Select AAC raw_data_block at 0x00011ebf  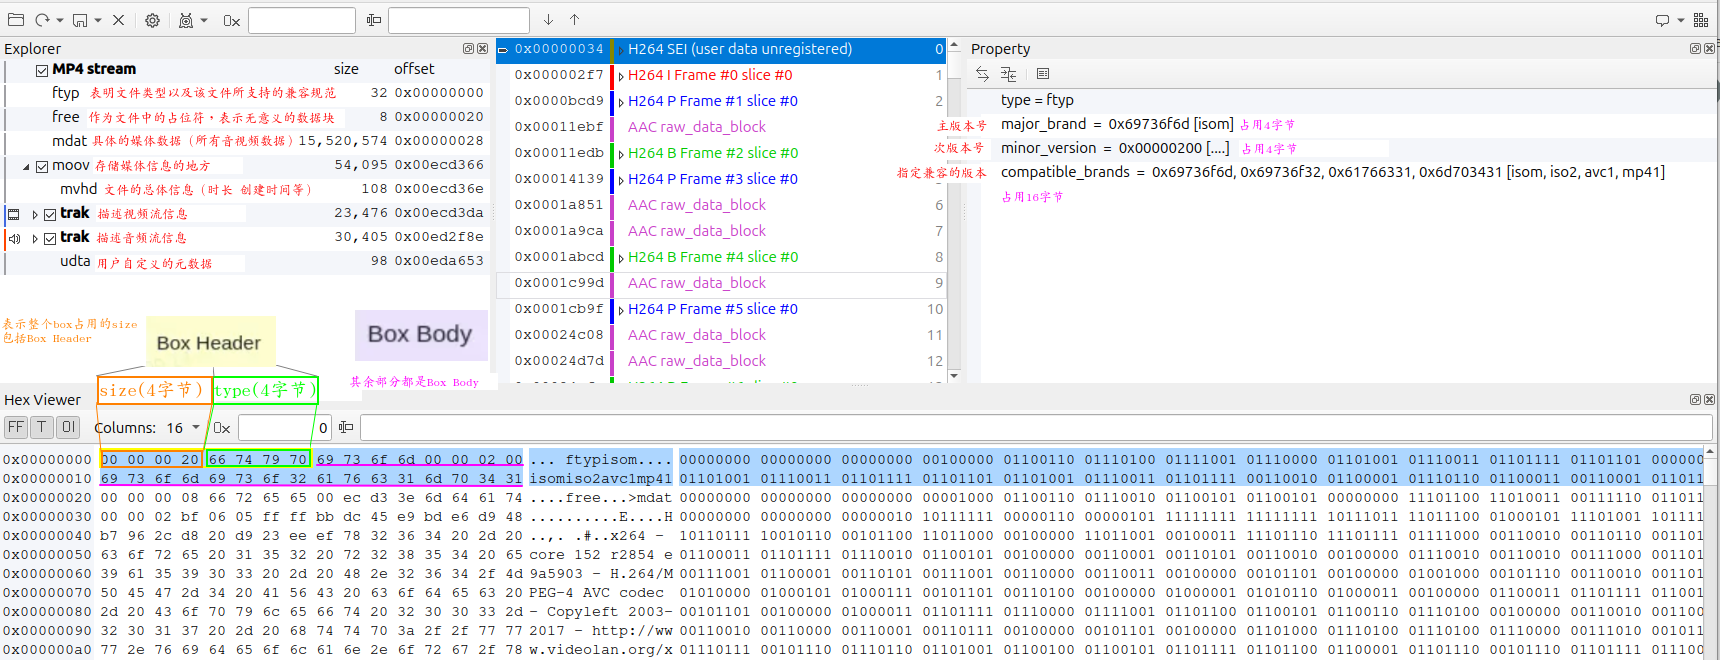[721, 127]
